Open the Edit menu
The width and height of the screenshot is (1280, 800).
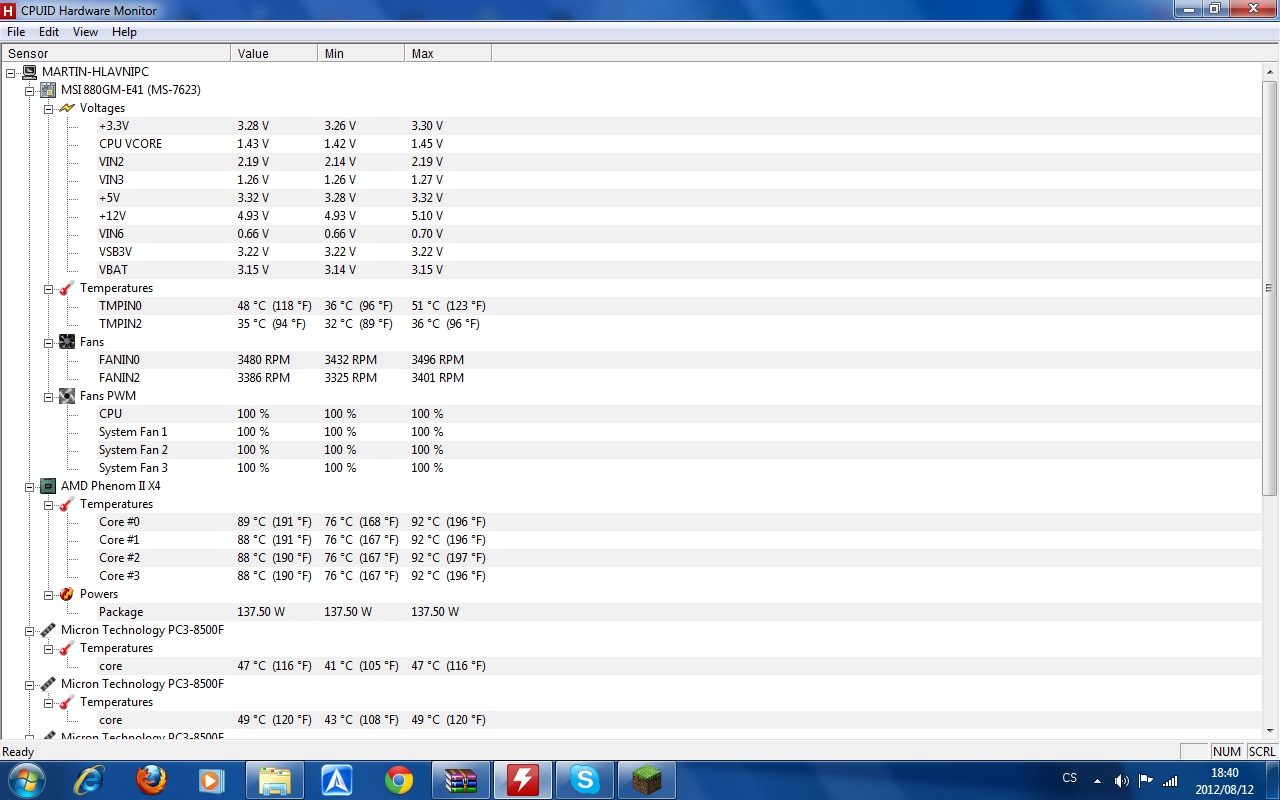tap(49, 32)
